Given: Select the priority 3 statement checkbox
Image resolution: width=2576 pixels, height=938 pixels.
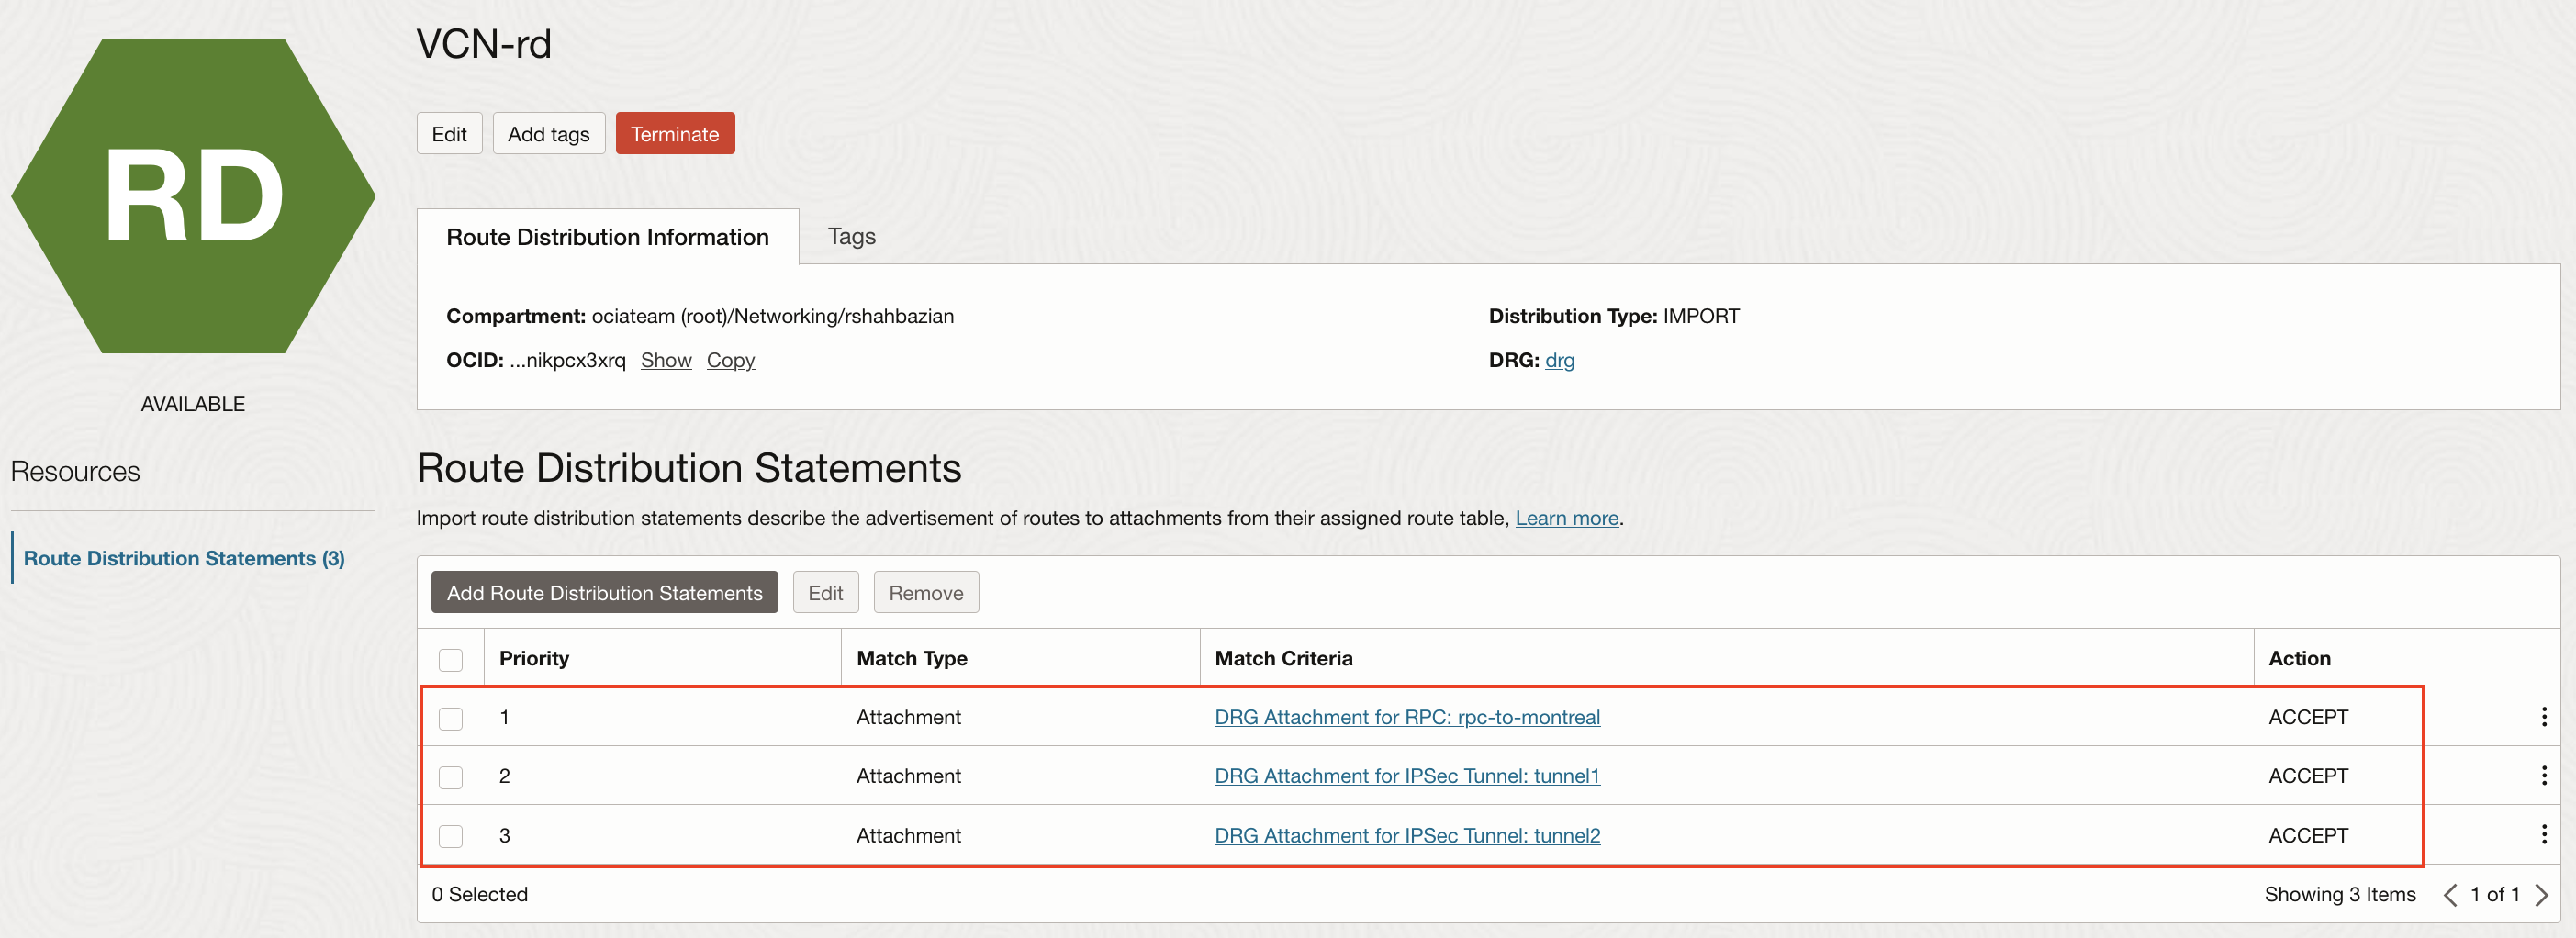Looking at the screenshot, I should tap(451, 836).
